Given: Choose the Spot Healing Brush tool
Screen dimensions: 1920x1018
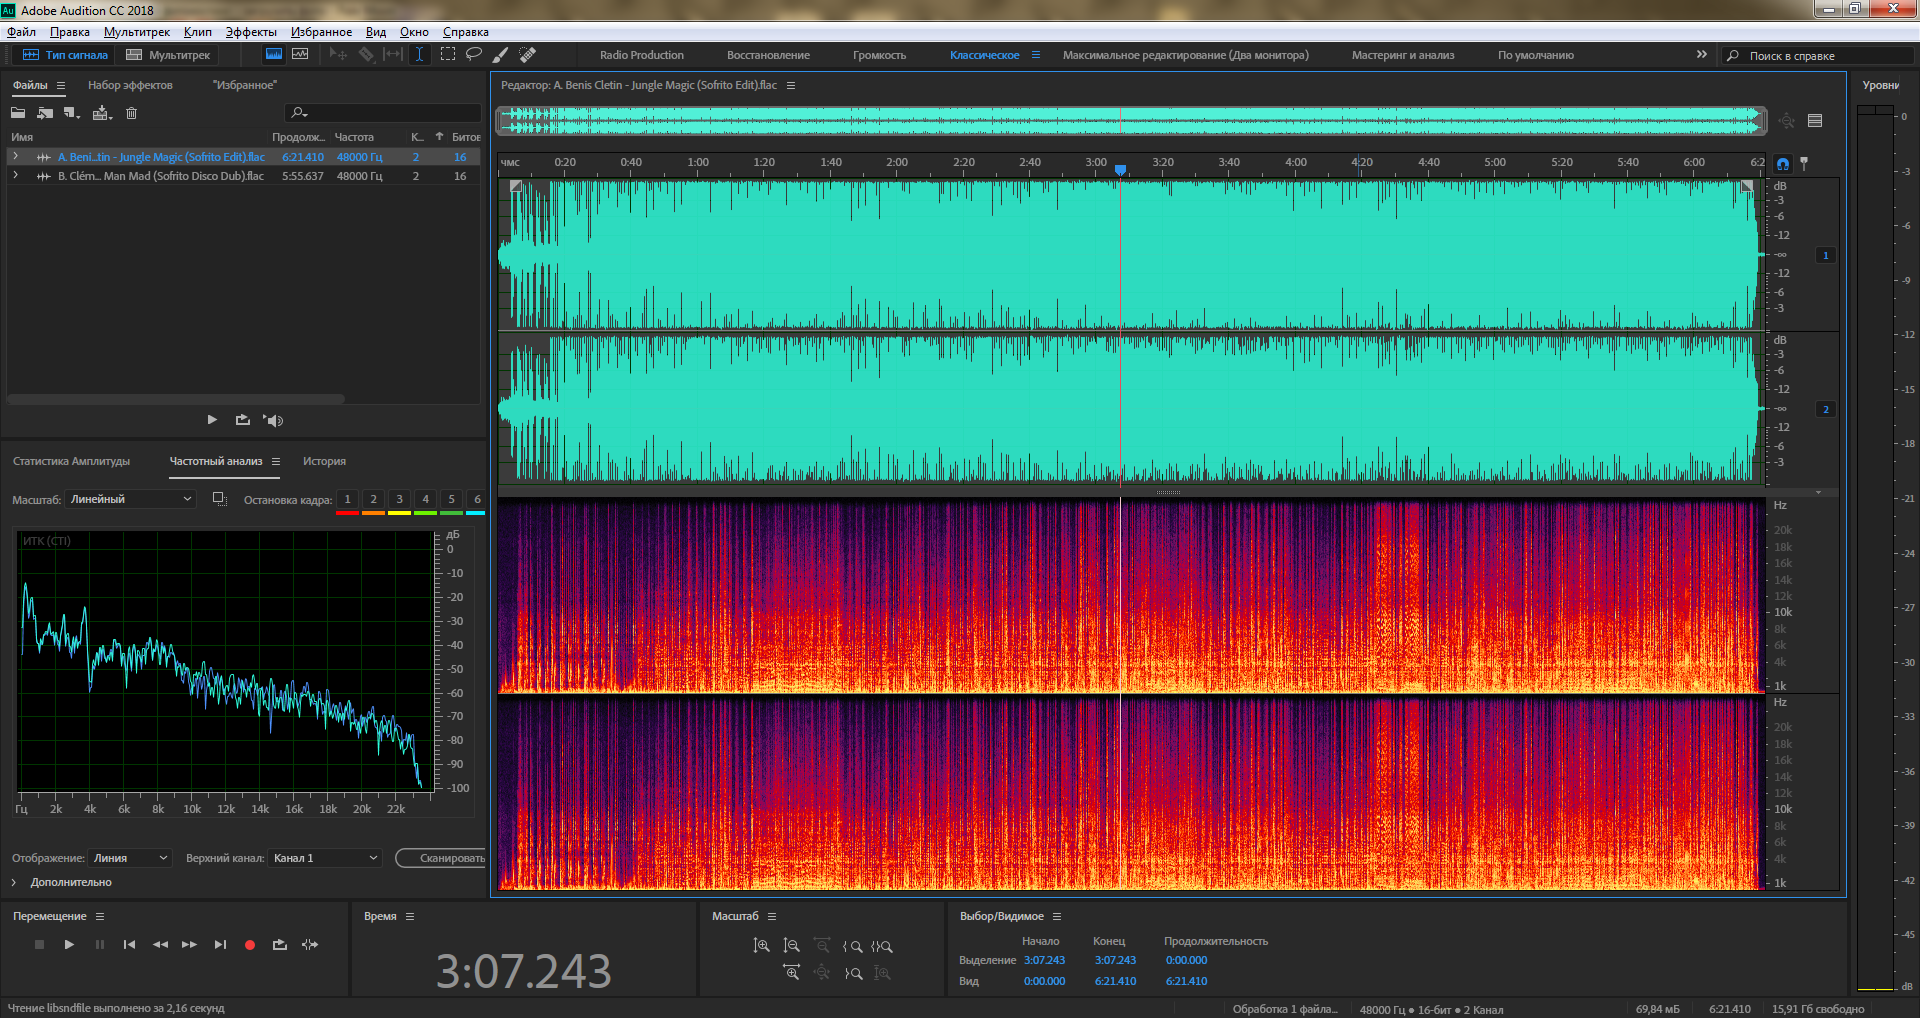Looking at the screenshot, I should click(528, 55).
